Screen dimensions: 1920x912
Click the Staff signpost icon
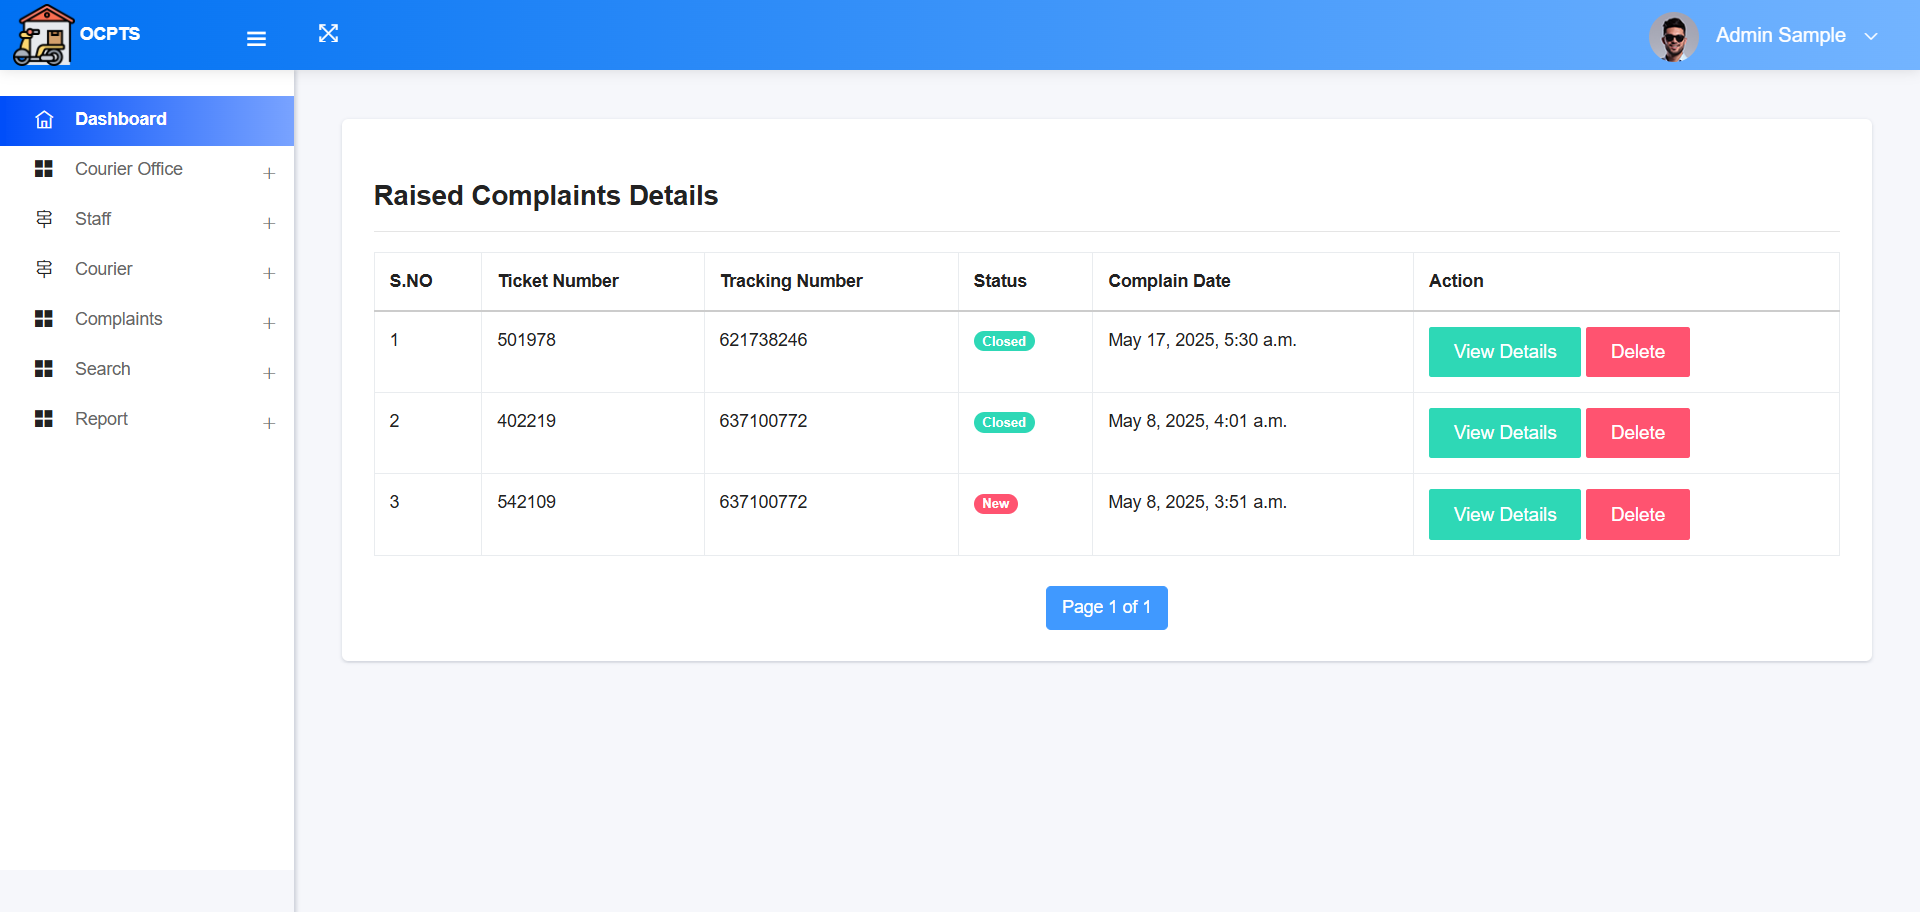coord(44,219)
